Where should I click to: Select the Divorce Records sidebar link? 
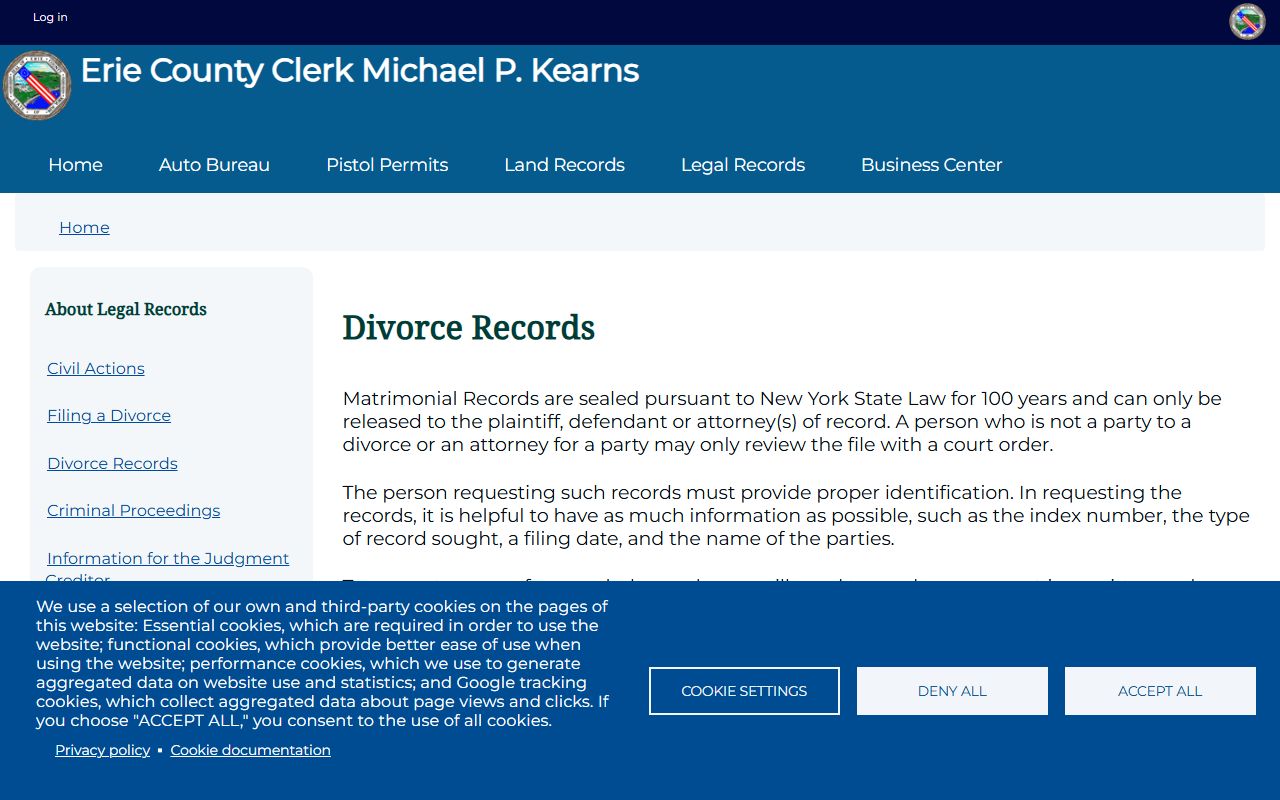coord(112,464)
